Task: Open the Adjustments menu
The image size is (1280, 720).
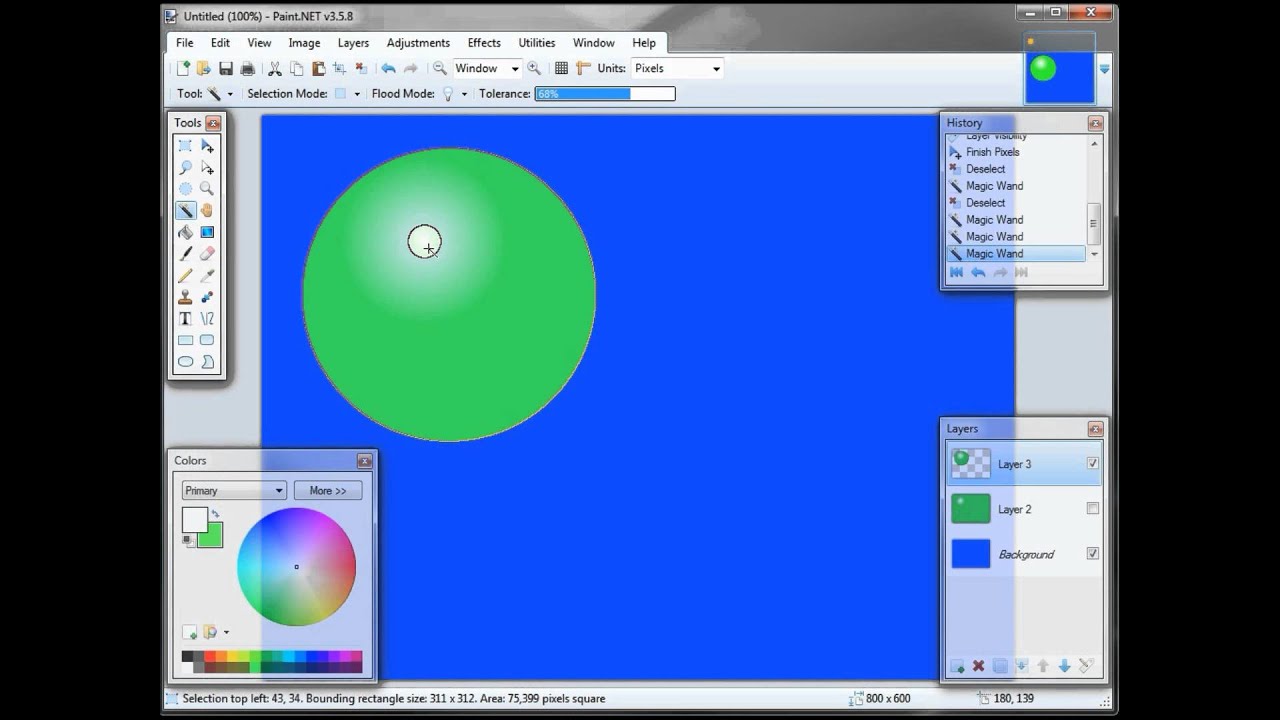Action: (418, 43)
